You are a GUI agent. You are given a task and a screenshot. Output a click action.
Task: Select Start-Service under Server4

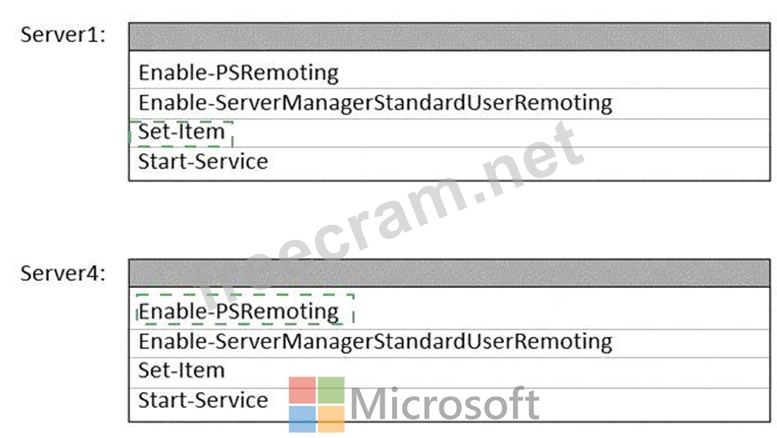coord(203,401)
